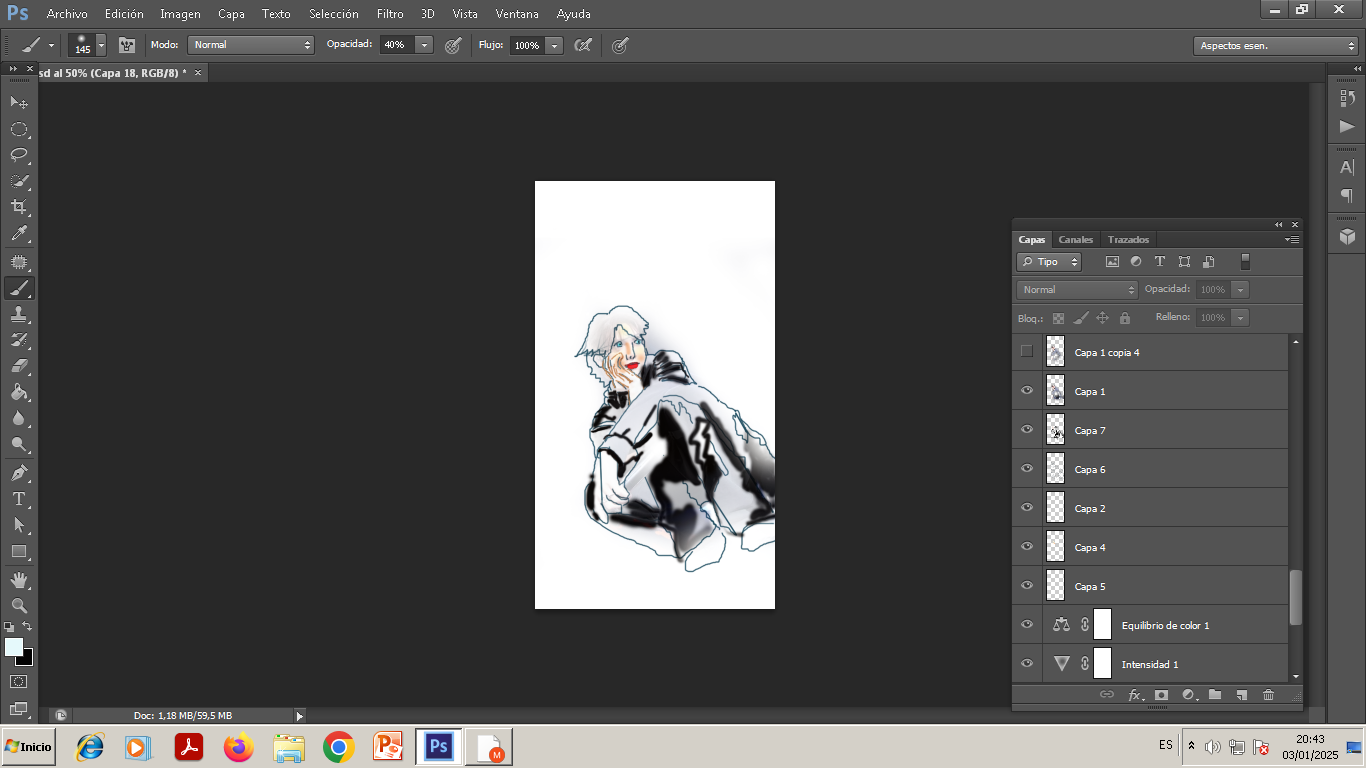This screenshot has width=1366, height=768.
Task: Switch to the Trazados tab
Action: (1128, 240)
